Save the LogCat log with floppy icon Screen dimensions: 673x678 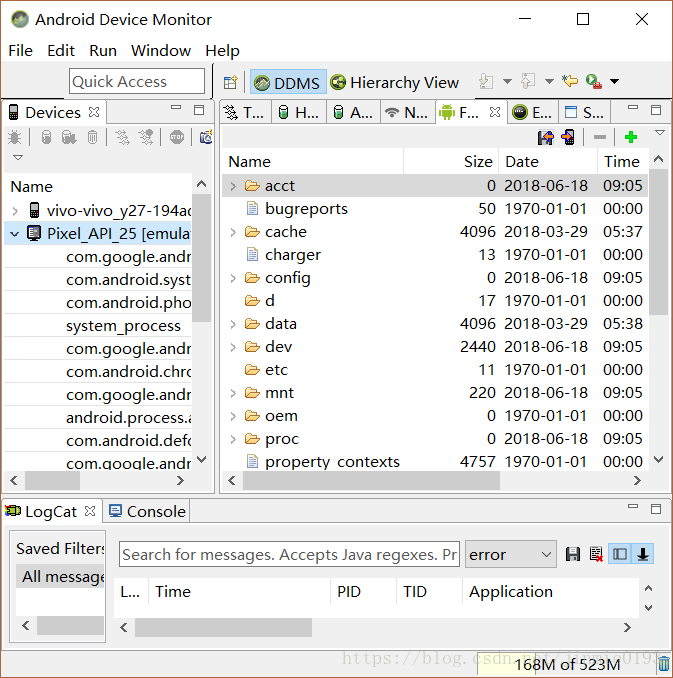(x=573, y=554)
